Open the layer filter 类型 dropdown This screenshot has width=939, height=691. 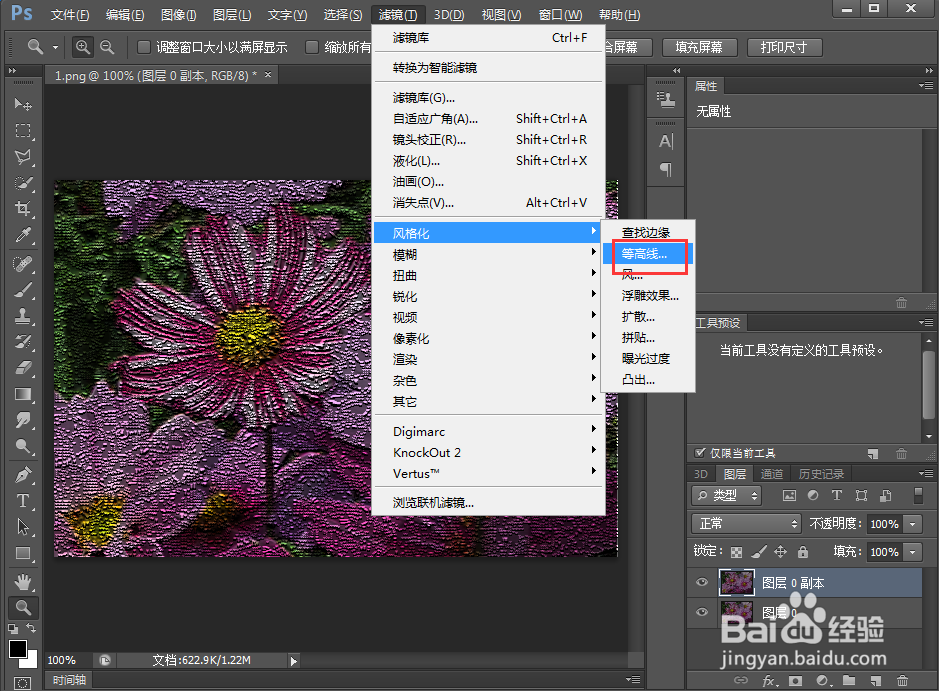[x=726, y=495]
